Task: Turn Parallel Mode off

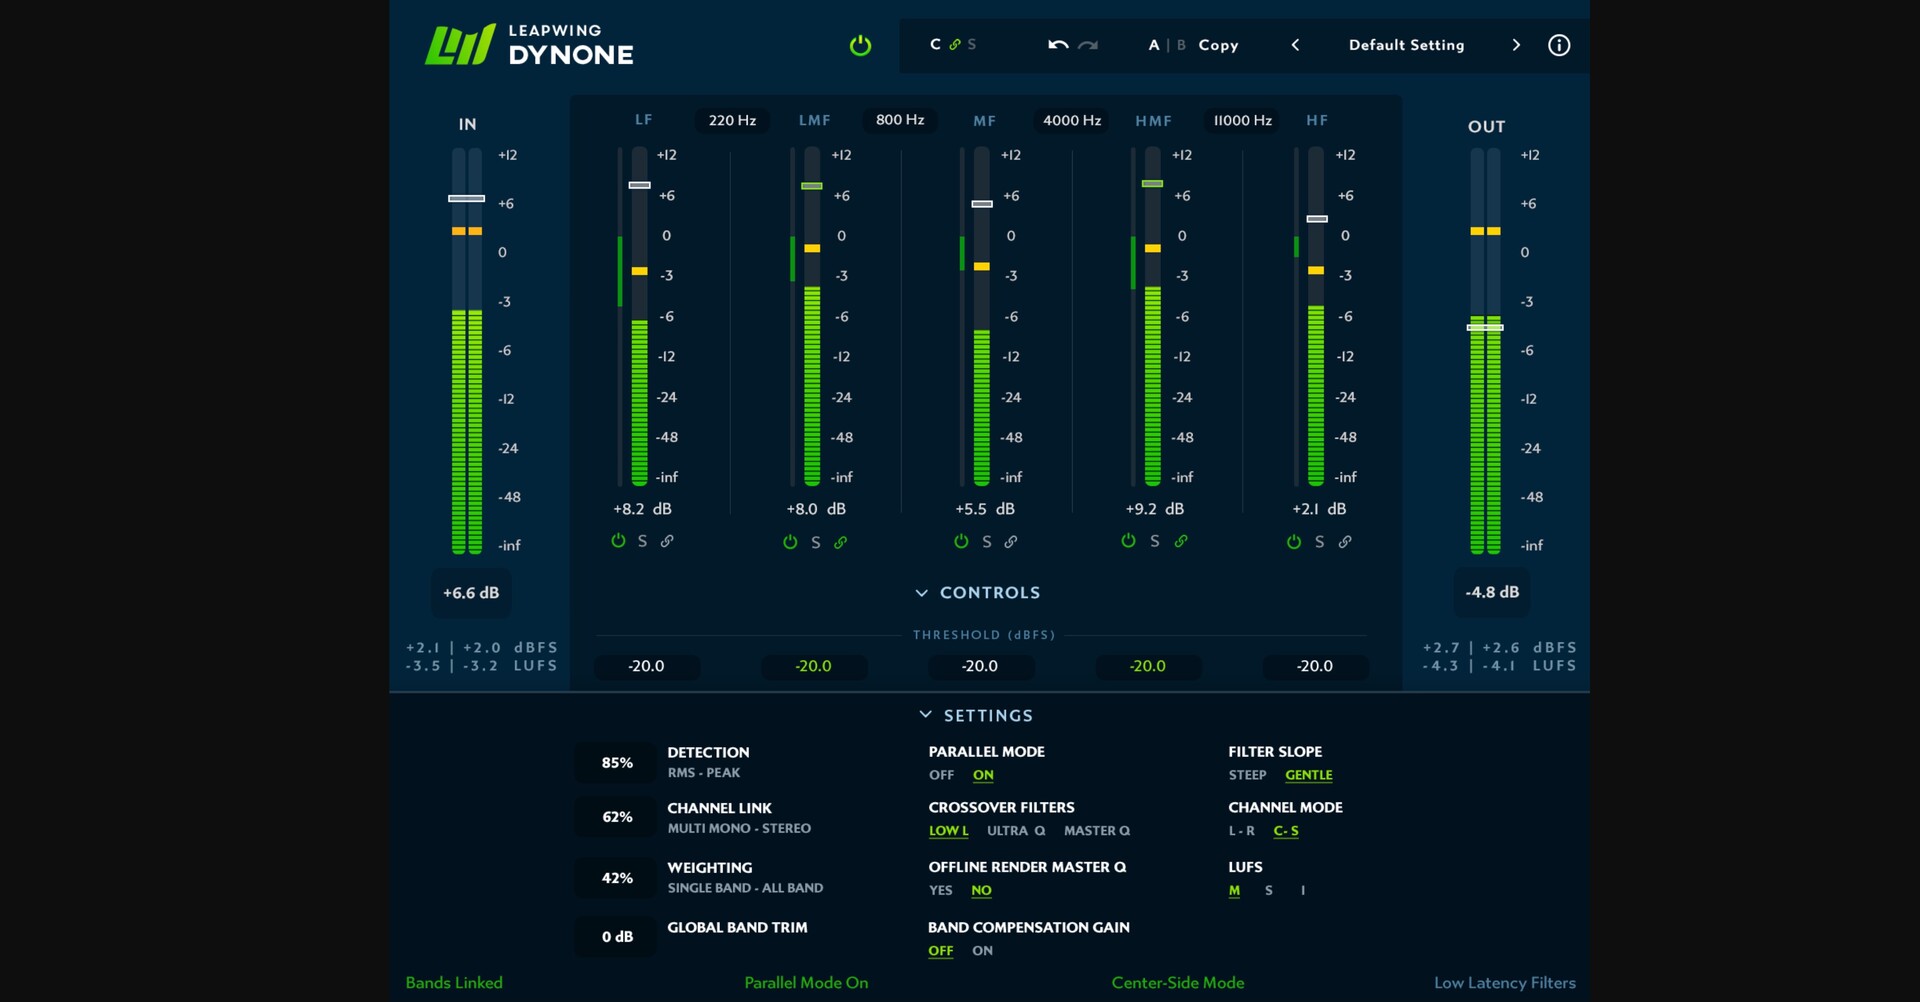Action: [941, 775]
